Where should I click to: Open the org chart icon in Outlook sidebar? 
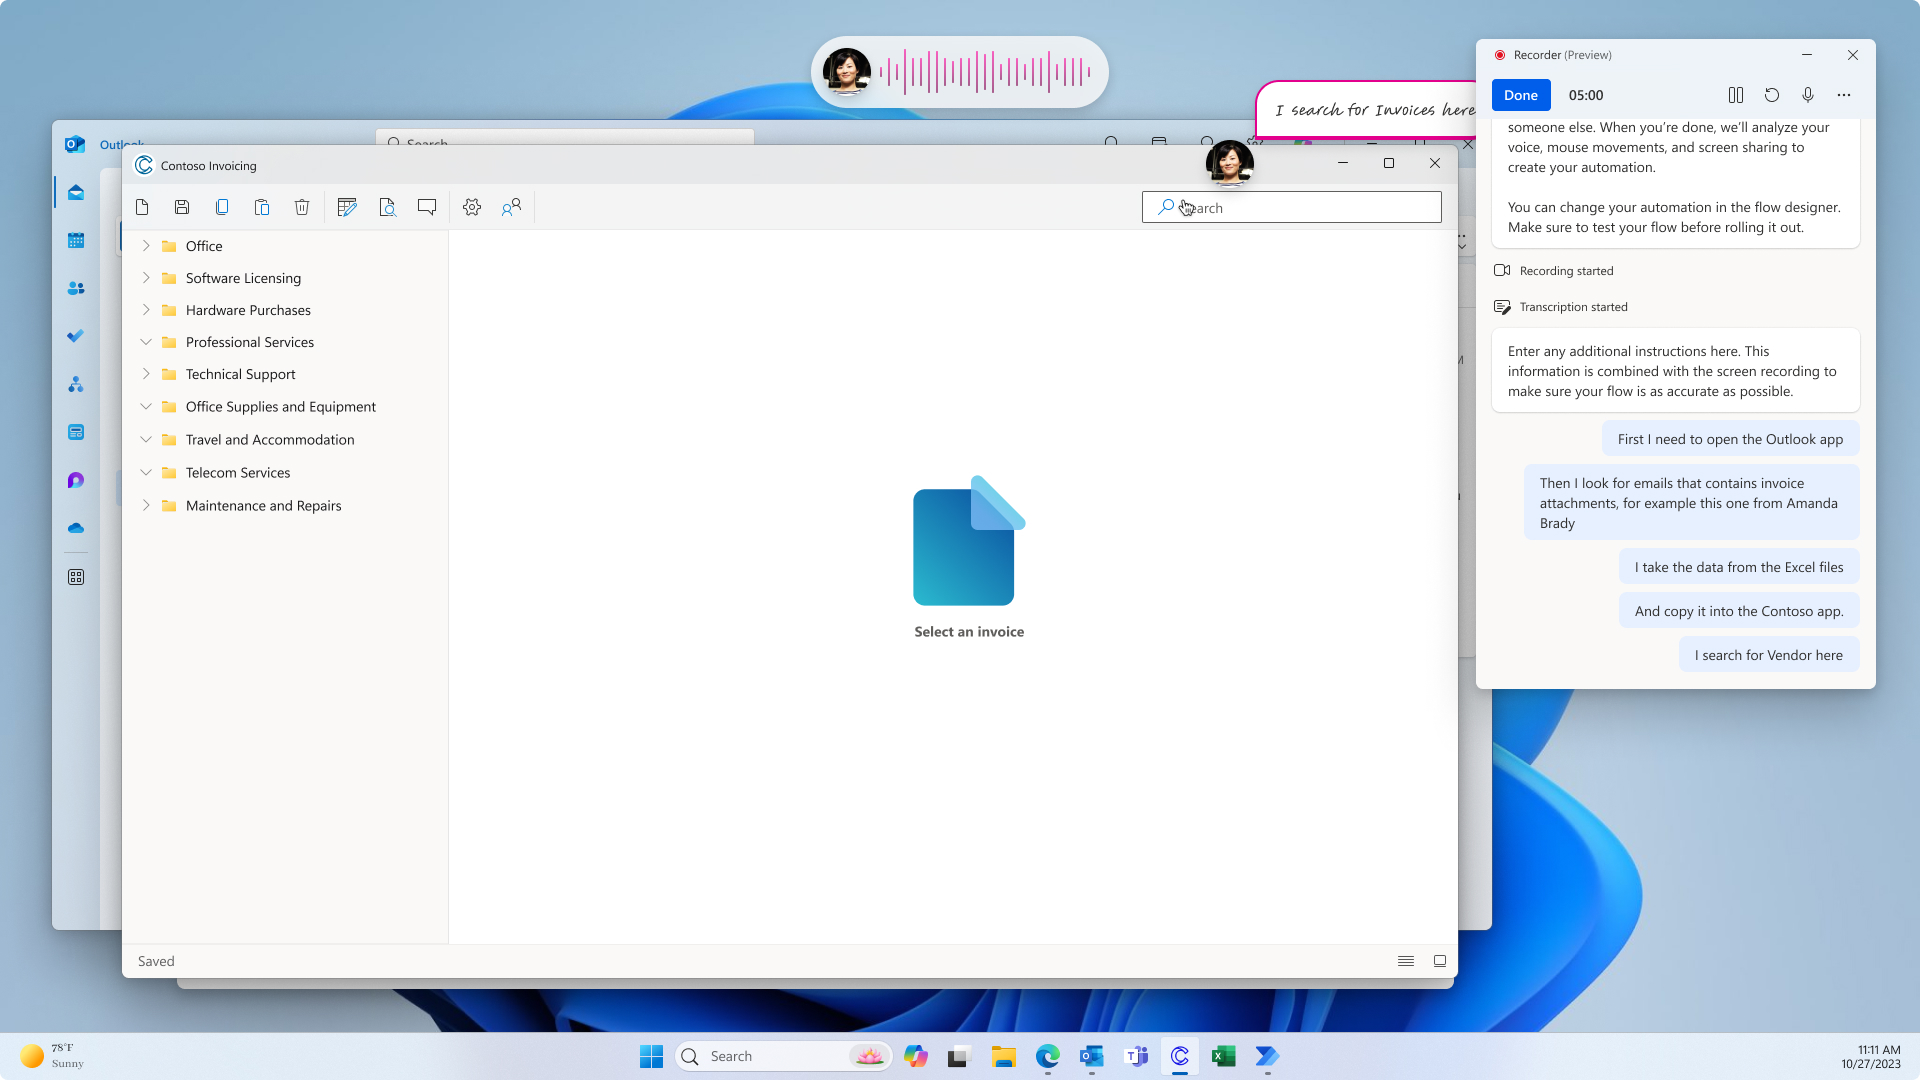76,384
